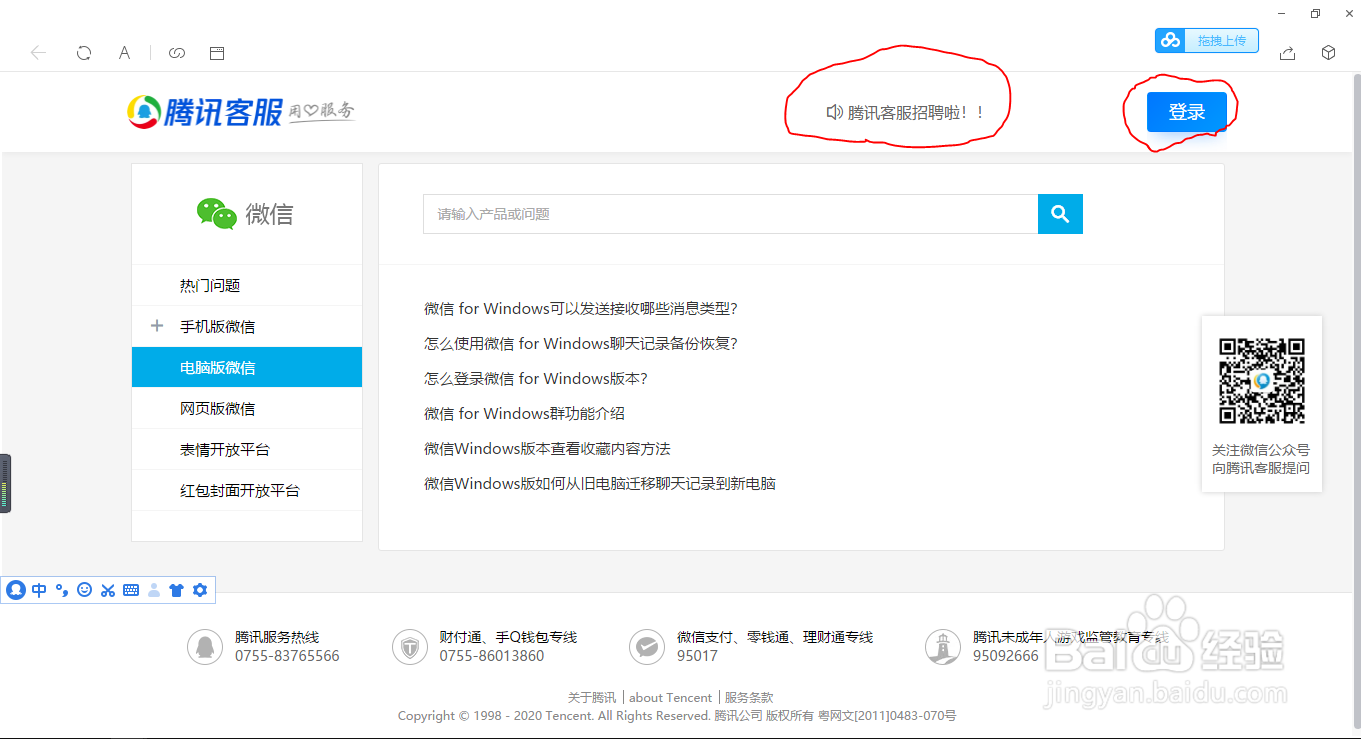Image resolution: width=1361 pixels, height=739 pixels.
Task: Click the scissors screenshot icon in IME bar
Action: (108, 590)
